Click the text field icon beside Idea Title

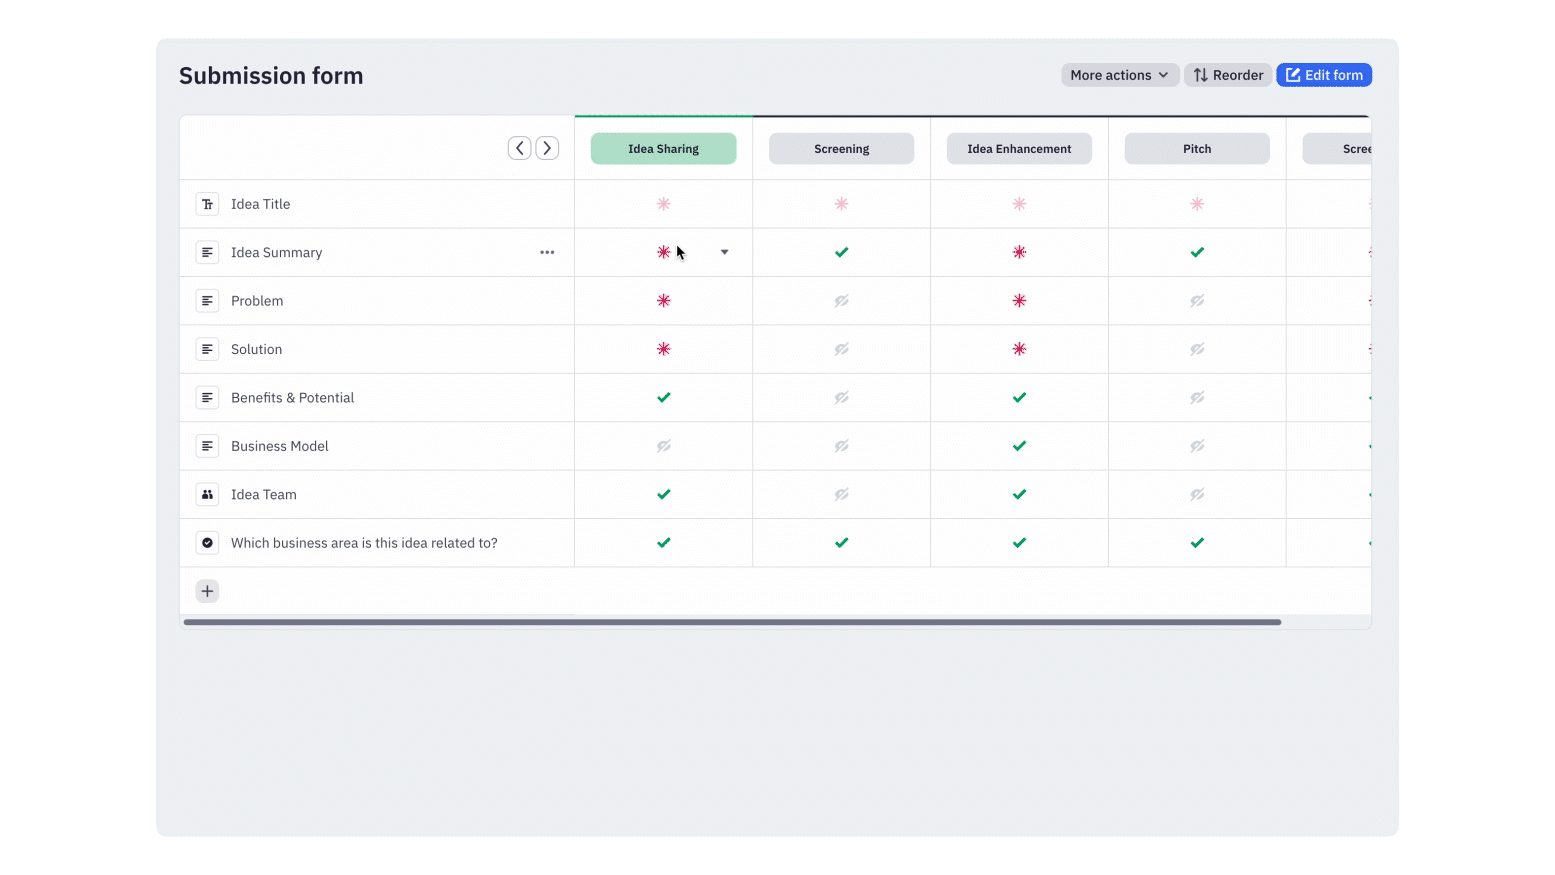[x=207, y=203]
